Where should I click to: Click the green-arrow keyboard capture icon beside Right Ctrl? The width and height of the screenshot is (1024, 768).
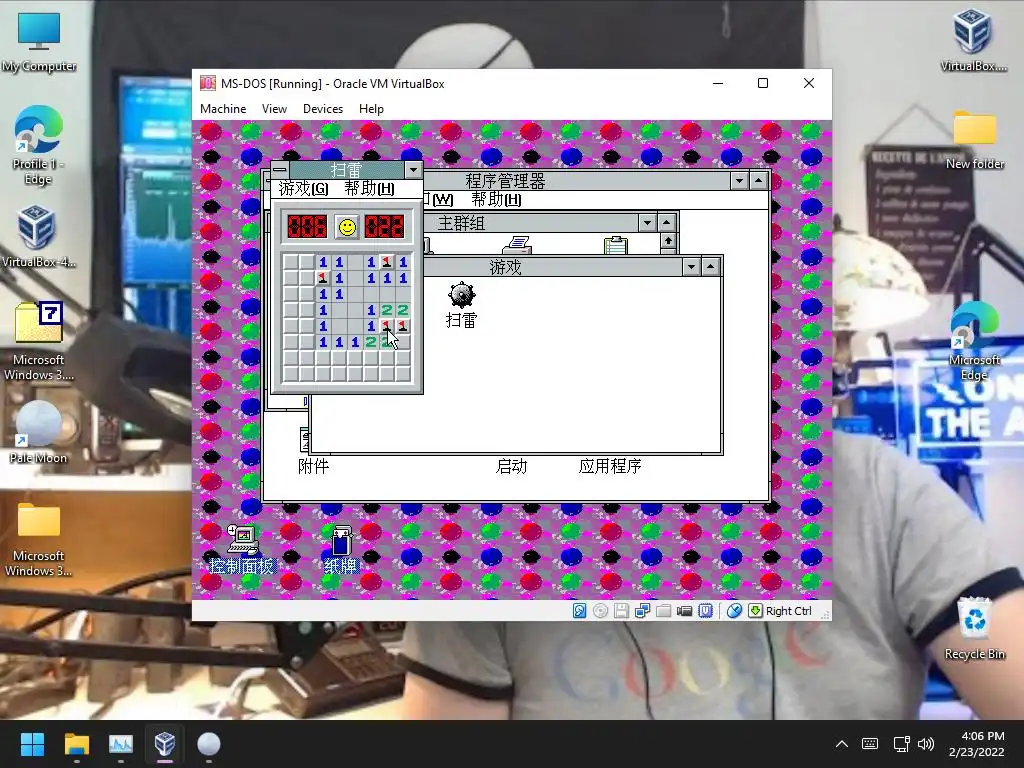[755, 611]
